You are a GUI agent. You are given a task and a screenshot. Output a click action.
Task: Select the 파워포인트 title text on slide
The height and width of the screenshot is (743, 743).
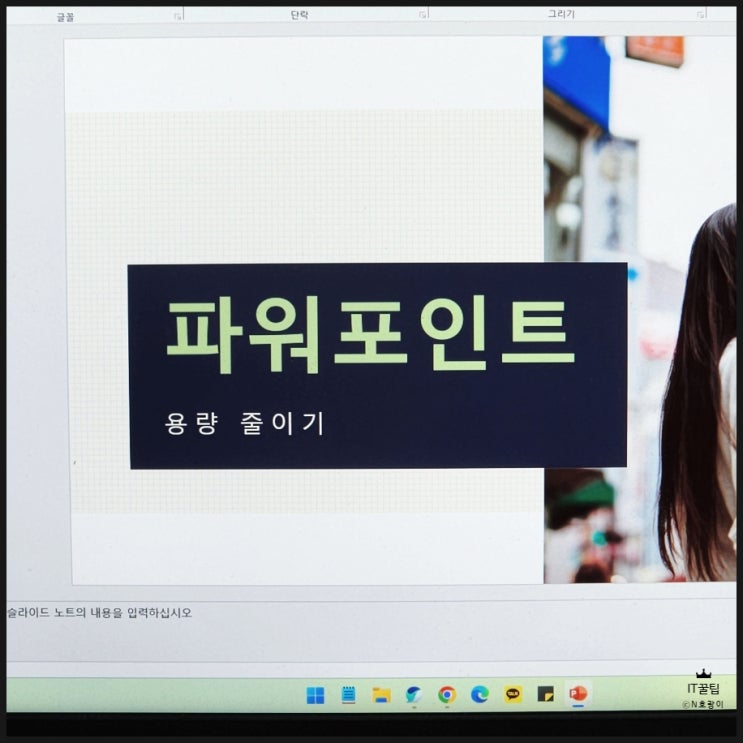pyautogui.click(x=371, y=334)
